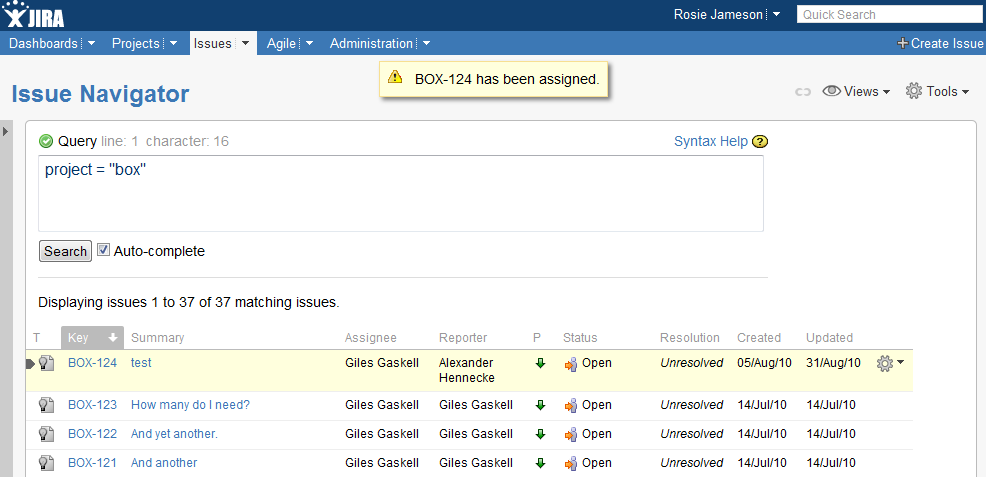The image size is (986, 477).
Task: Expand the collapsed left sidebar arrow
Action: coord(5,131)
